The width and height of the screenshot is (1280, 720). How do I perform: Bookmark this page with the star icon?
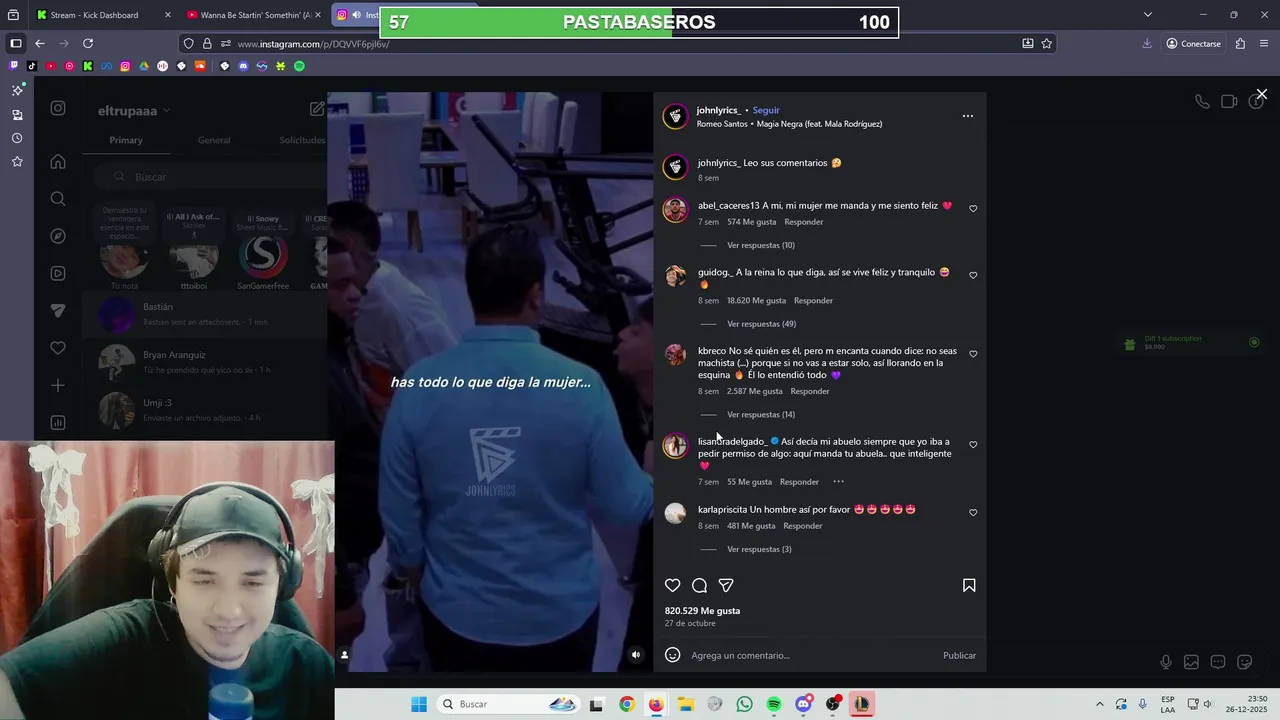tap(1047, 44)
